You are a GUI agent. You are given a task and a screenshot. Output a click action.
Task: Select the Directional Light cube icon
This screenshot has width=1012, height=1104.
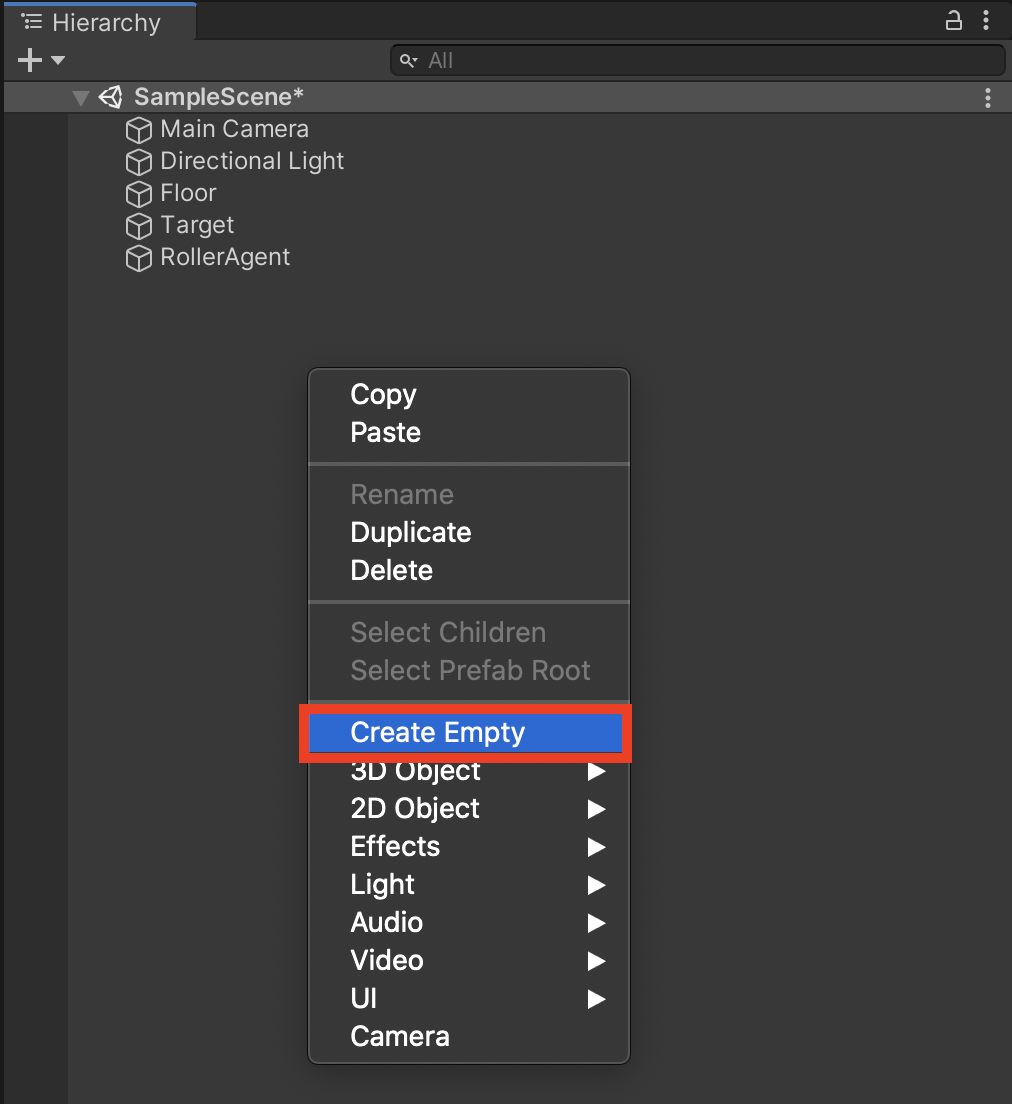click(x=139, y=162)
